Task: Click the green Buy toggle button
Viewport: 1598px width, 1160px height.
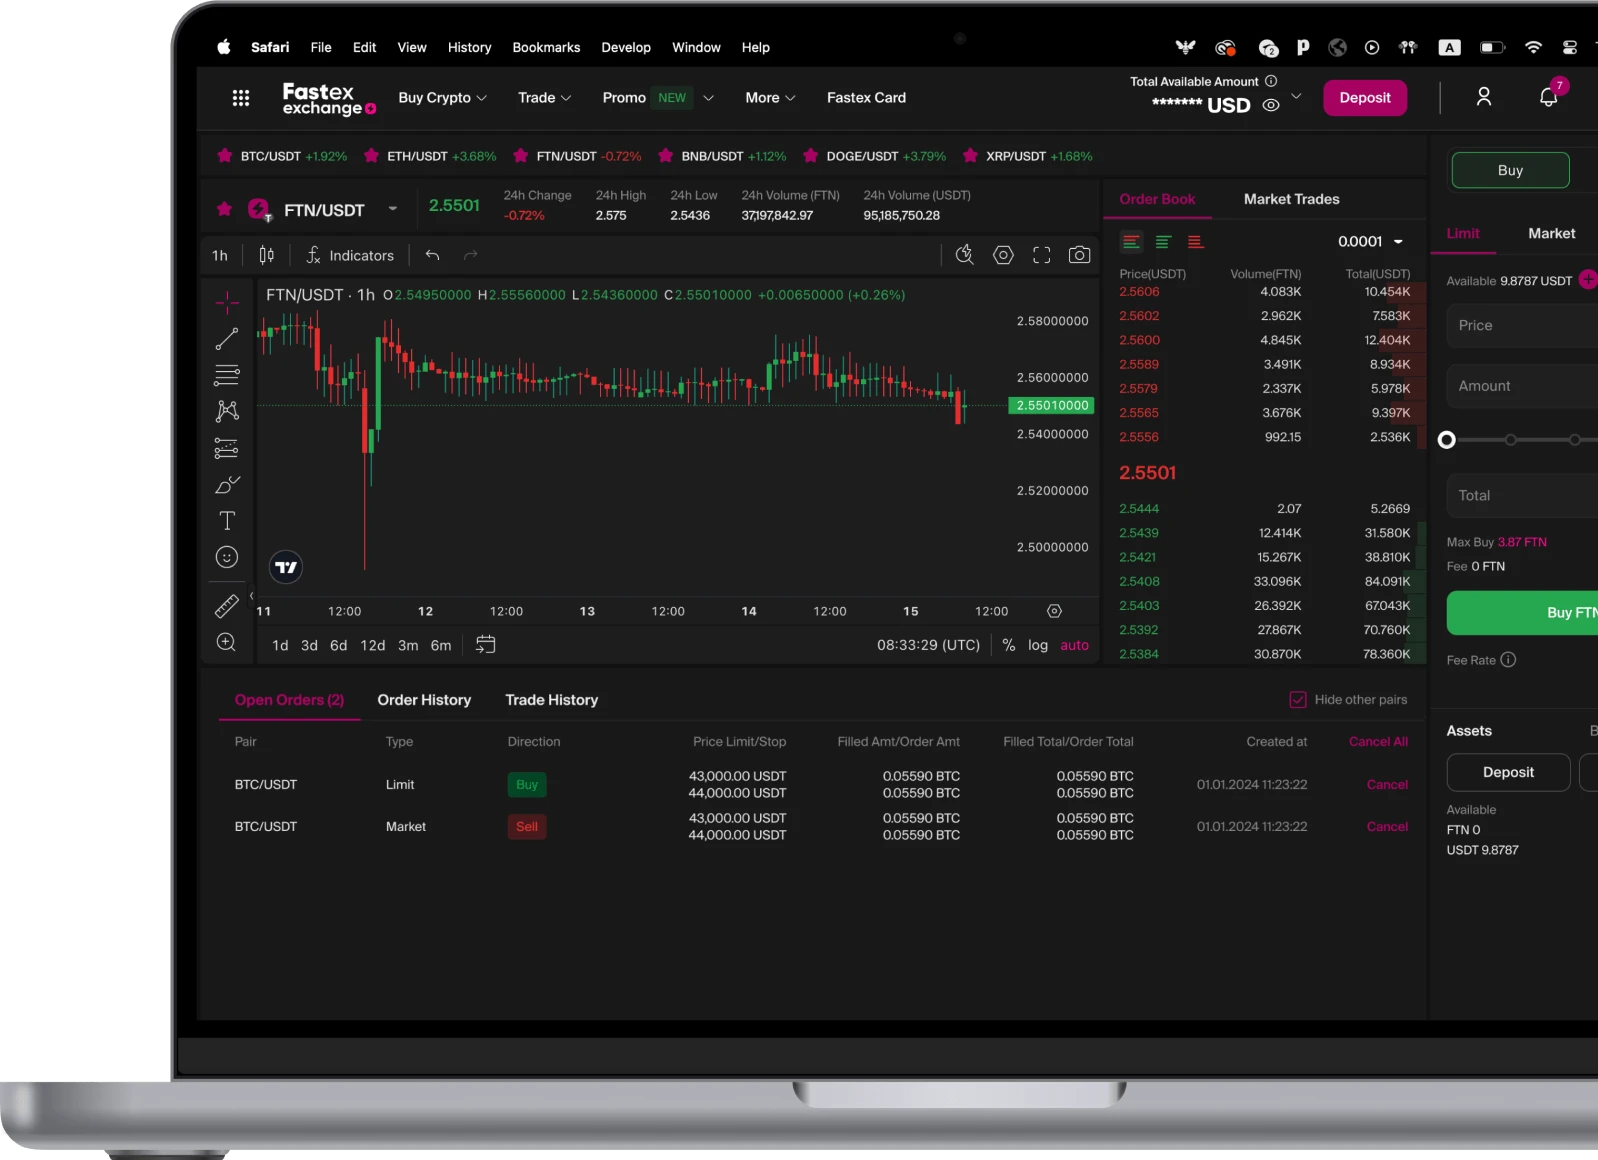Action: click(x=1510, y=170)
